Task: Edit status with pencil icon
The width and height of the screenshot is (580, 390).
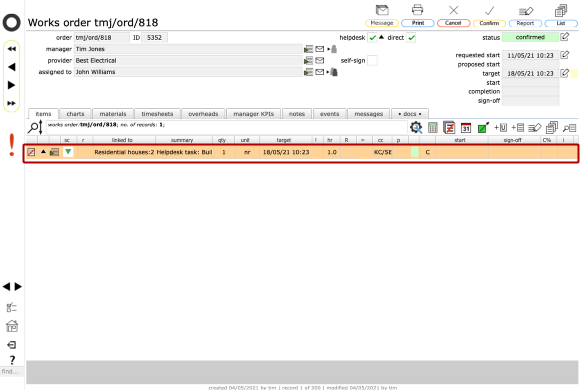Action: coord(564,37)
